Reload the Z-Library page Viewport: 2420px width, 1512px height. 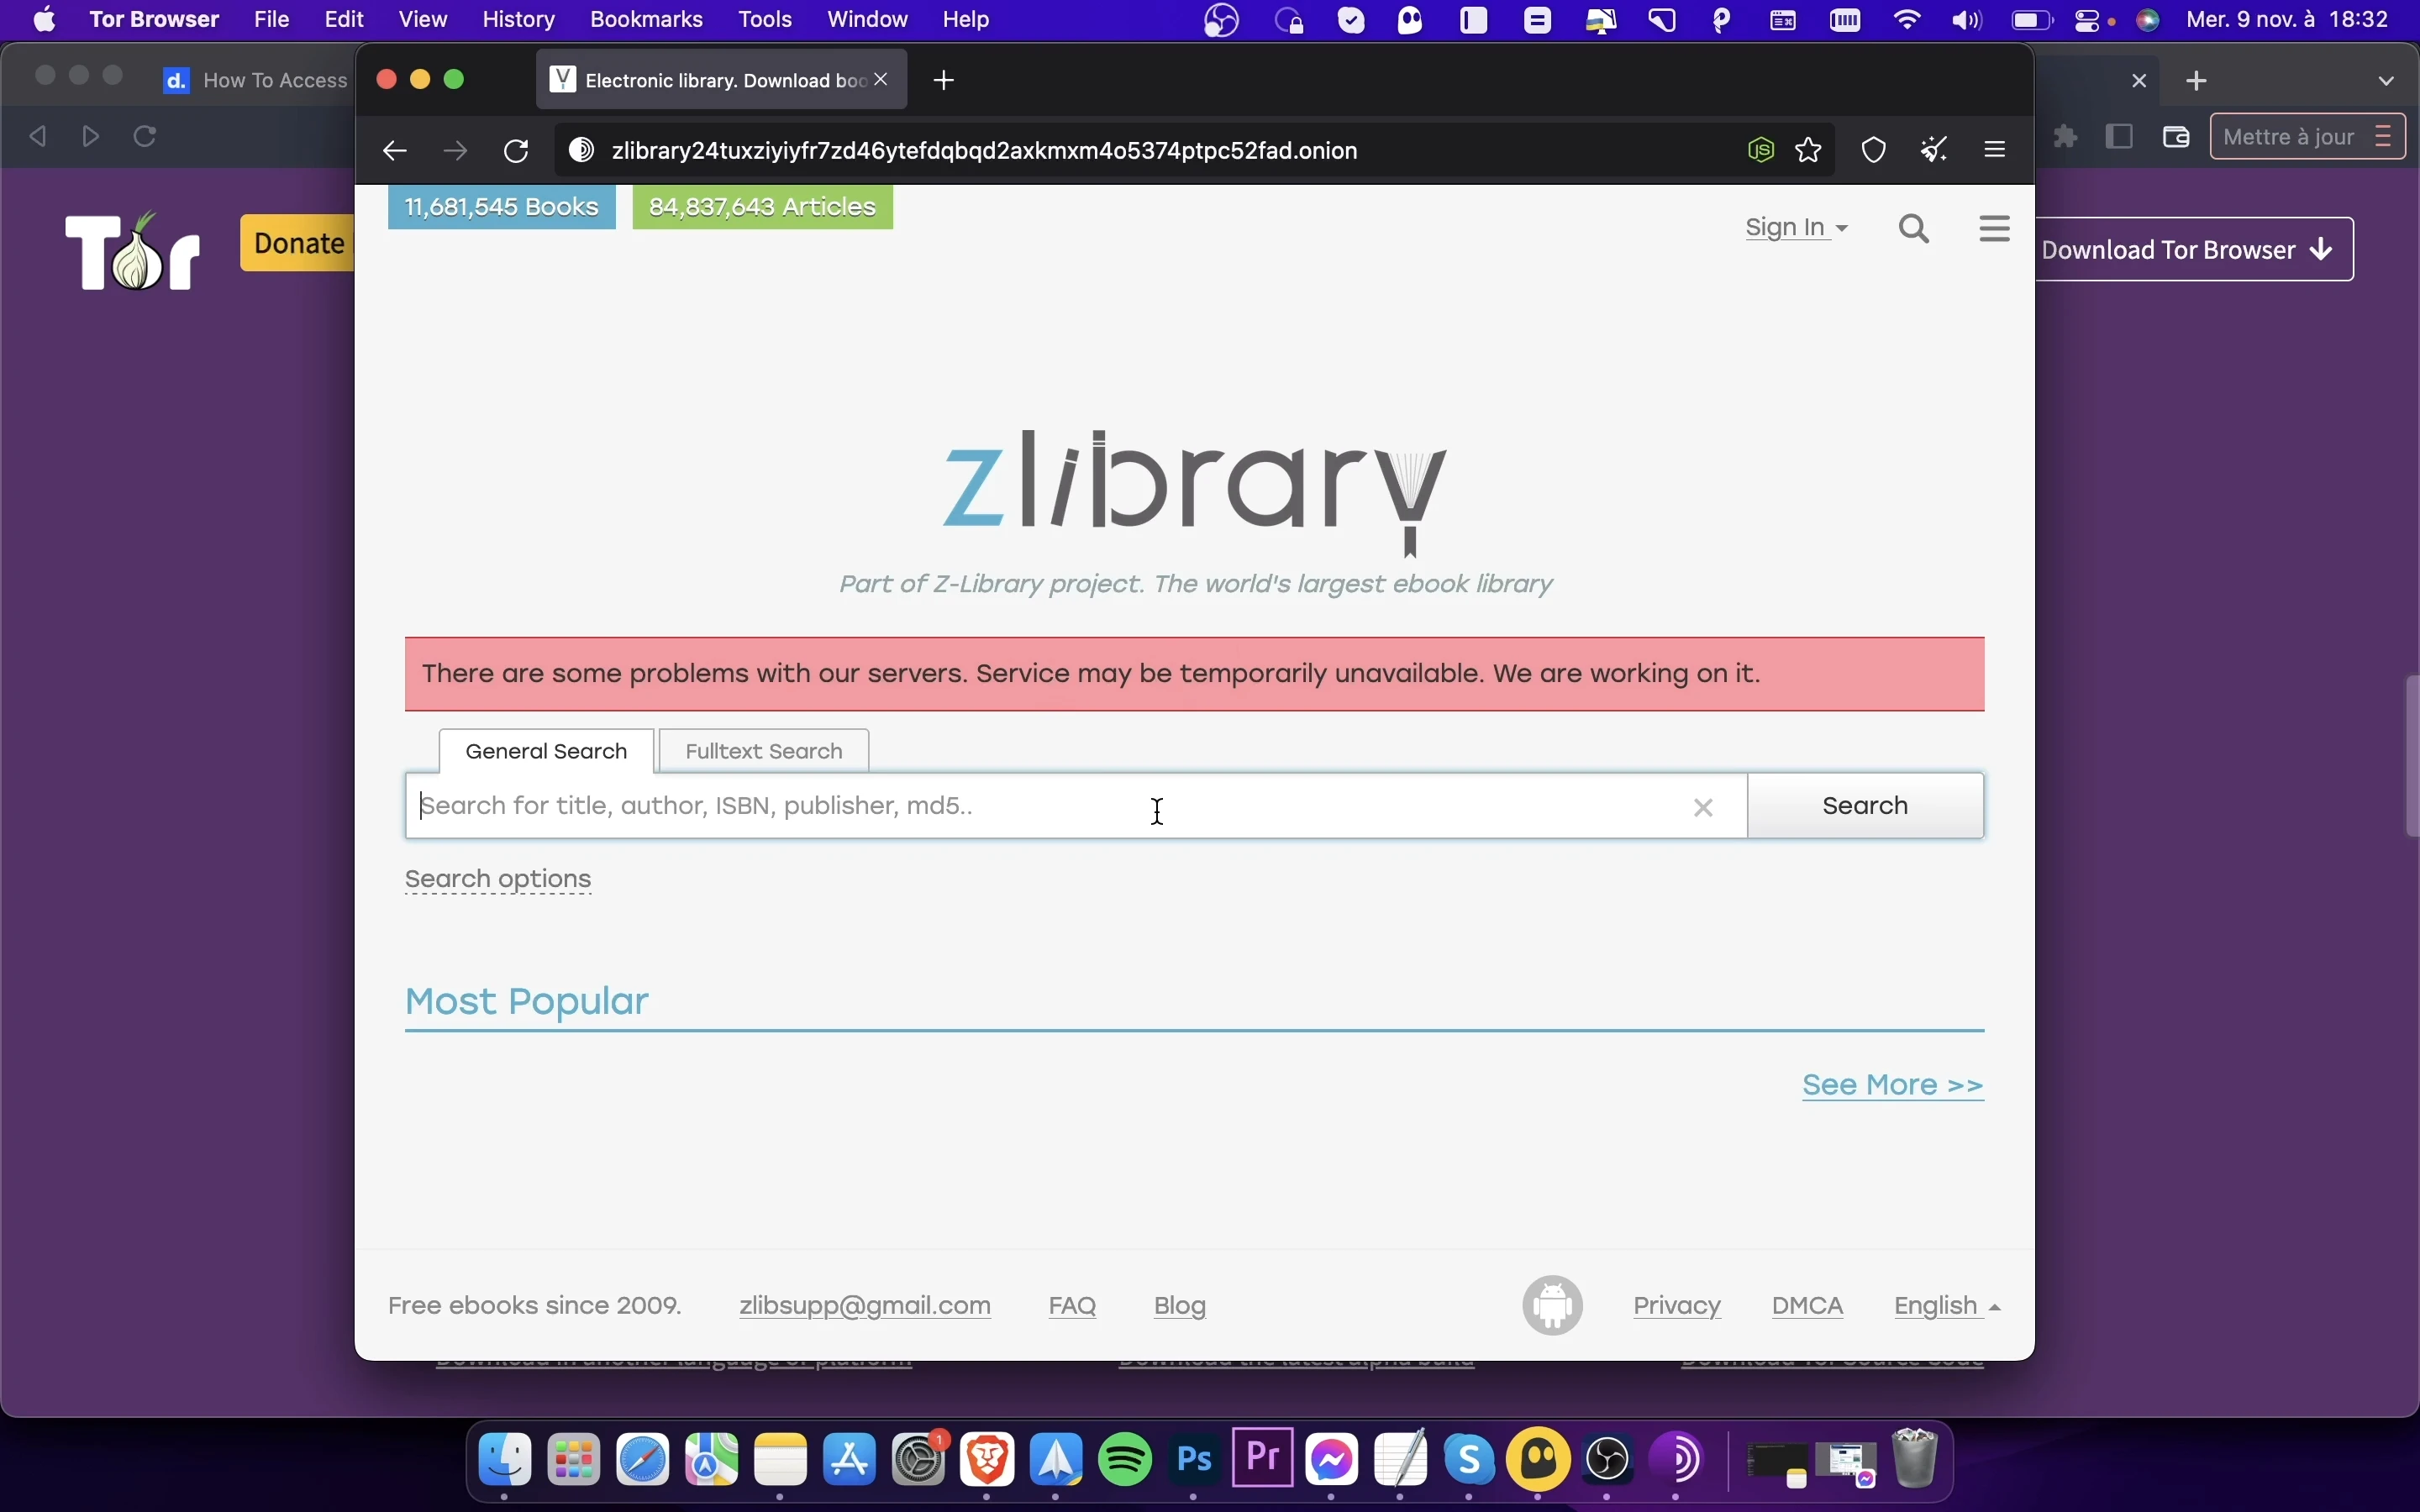(x=518, y=151)
